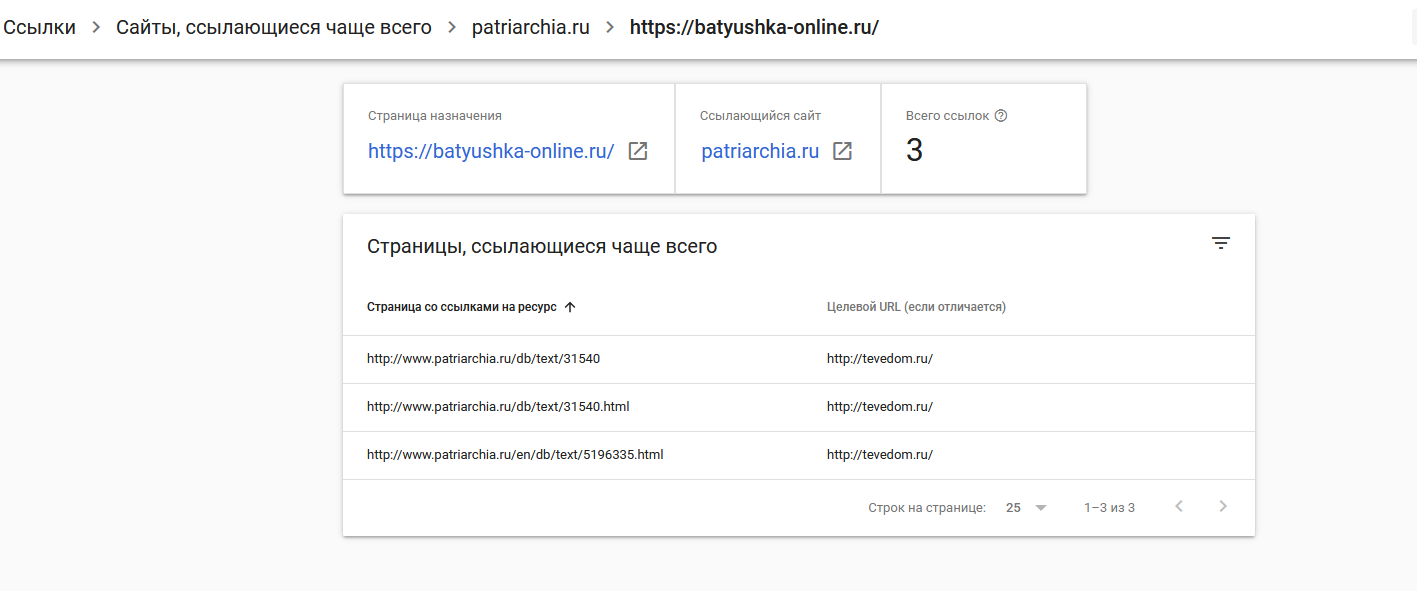Click the sort arrow on Страница со ссылками
Screen dimensions: 1417x591
570,307
